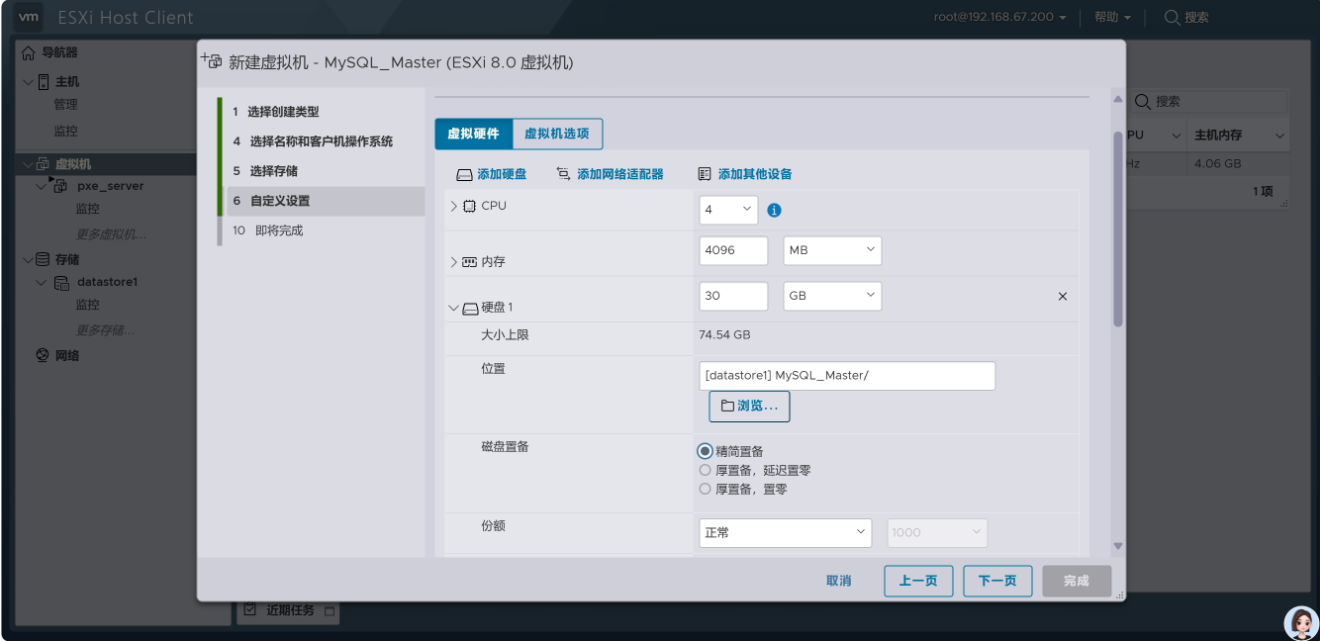Click the hard disk 1 drive icon

tap(470, 308)
